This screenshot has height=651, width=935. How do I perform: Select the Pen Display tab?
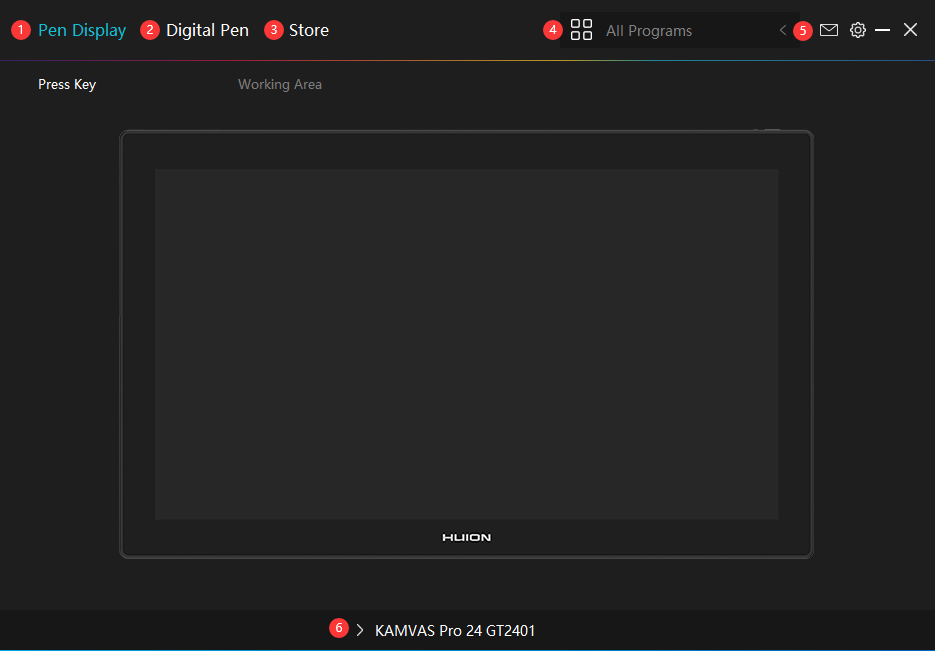point(82,30)
